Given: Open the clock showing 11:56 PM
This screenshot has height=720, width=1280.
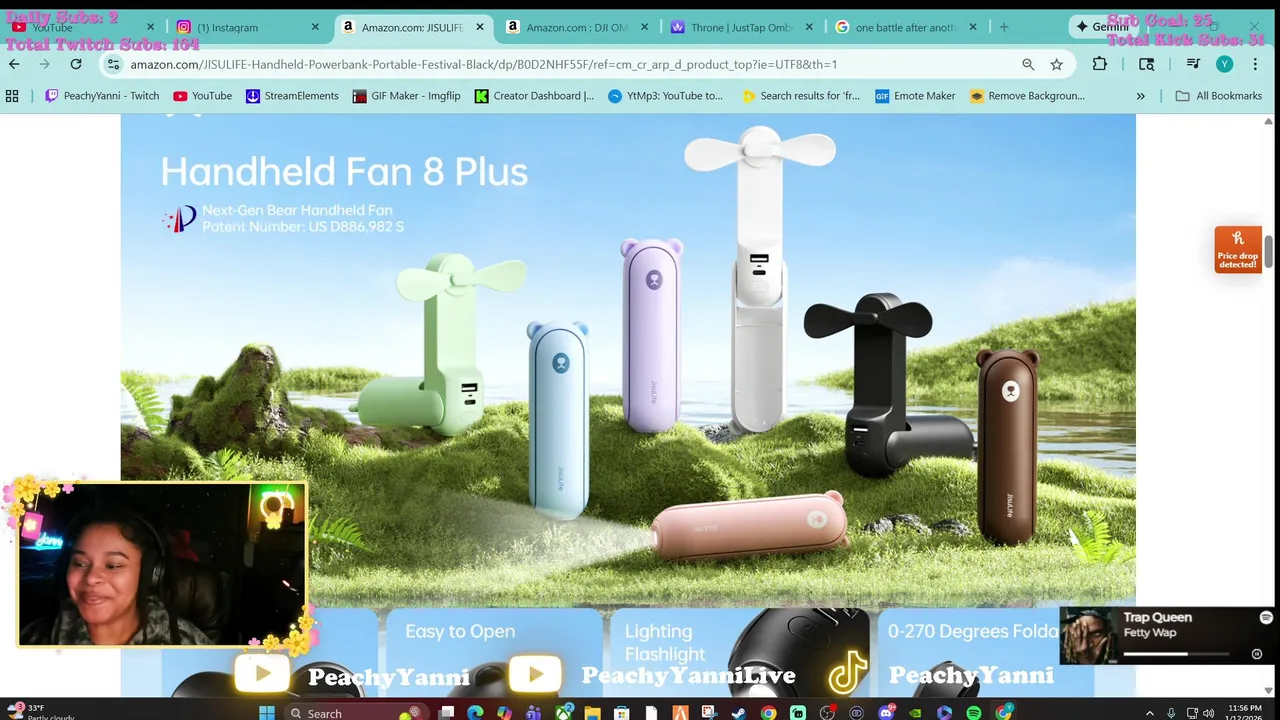Looking at the screenshot, I should click(x=1243, y=712).
